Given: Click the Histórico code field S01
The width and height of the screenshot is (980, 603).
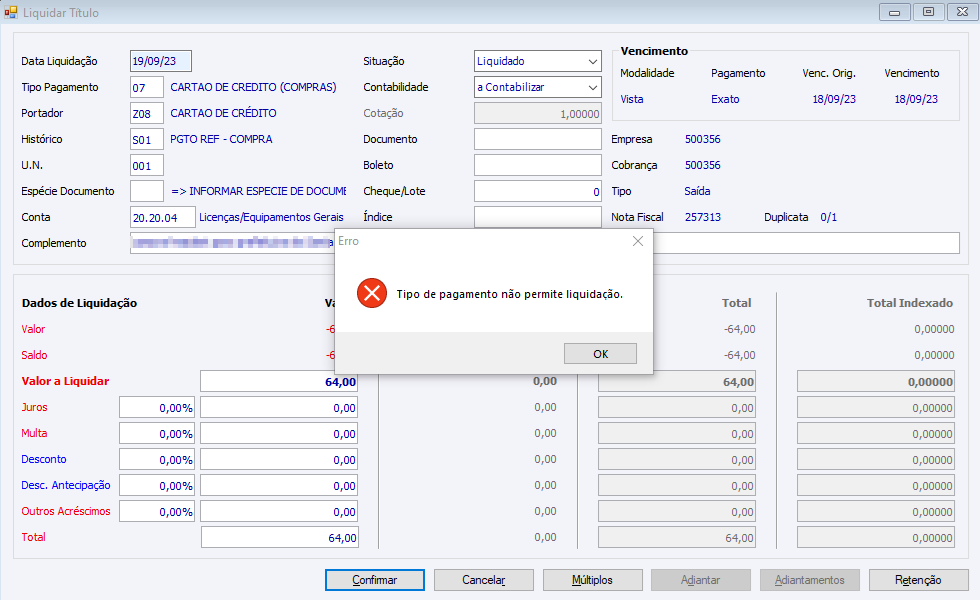Looking at the screenshot, I should pyautogui.click(x=147, y=139).
